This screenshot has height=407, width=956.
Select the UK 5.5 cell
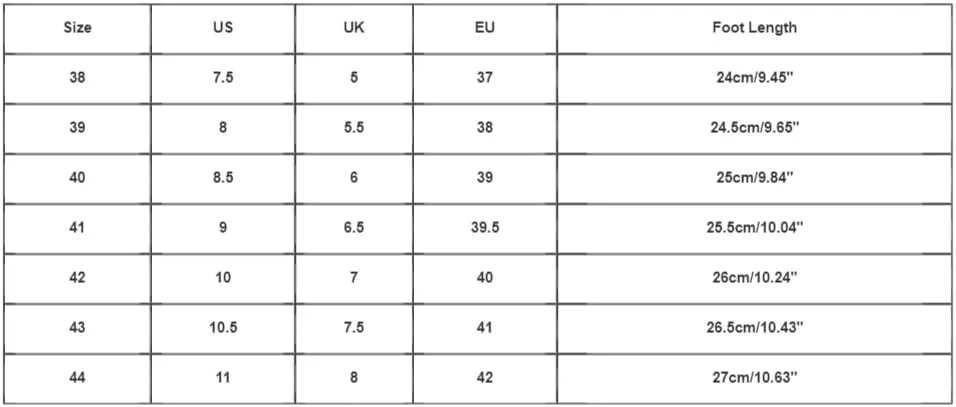(x=354, y=129)
